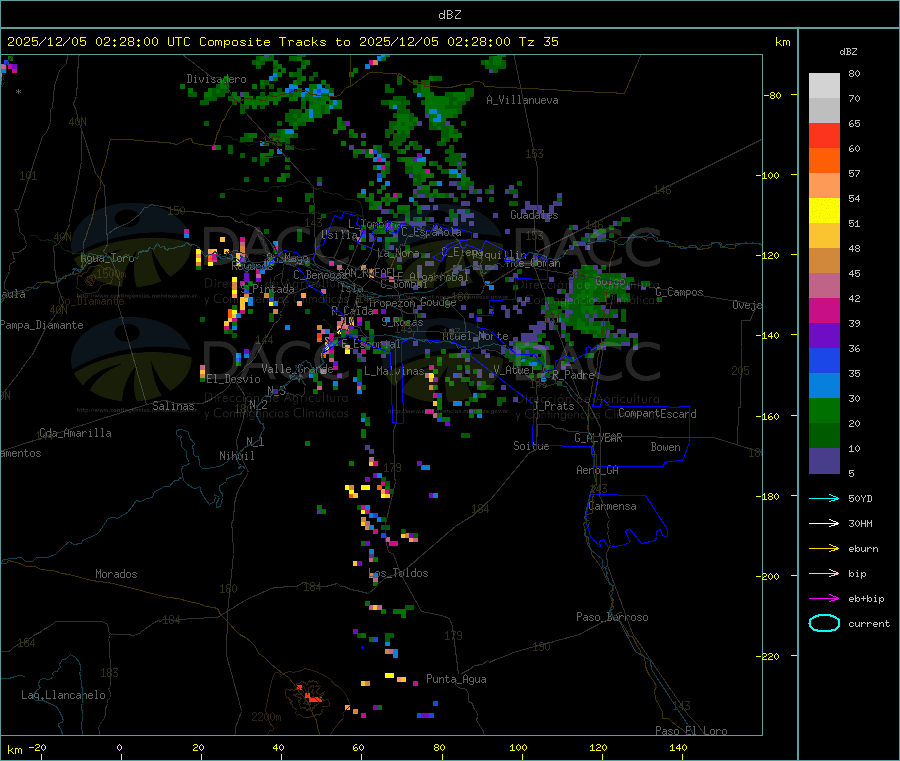900x761 pixels.
Task: Click the J_Prats map label
Action: pyautogui.click(x=554, y=406)
